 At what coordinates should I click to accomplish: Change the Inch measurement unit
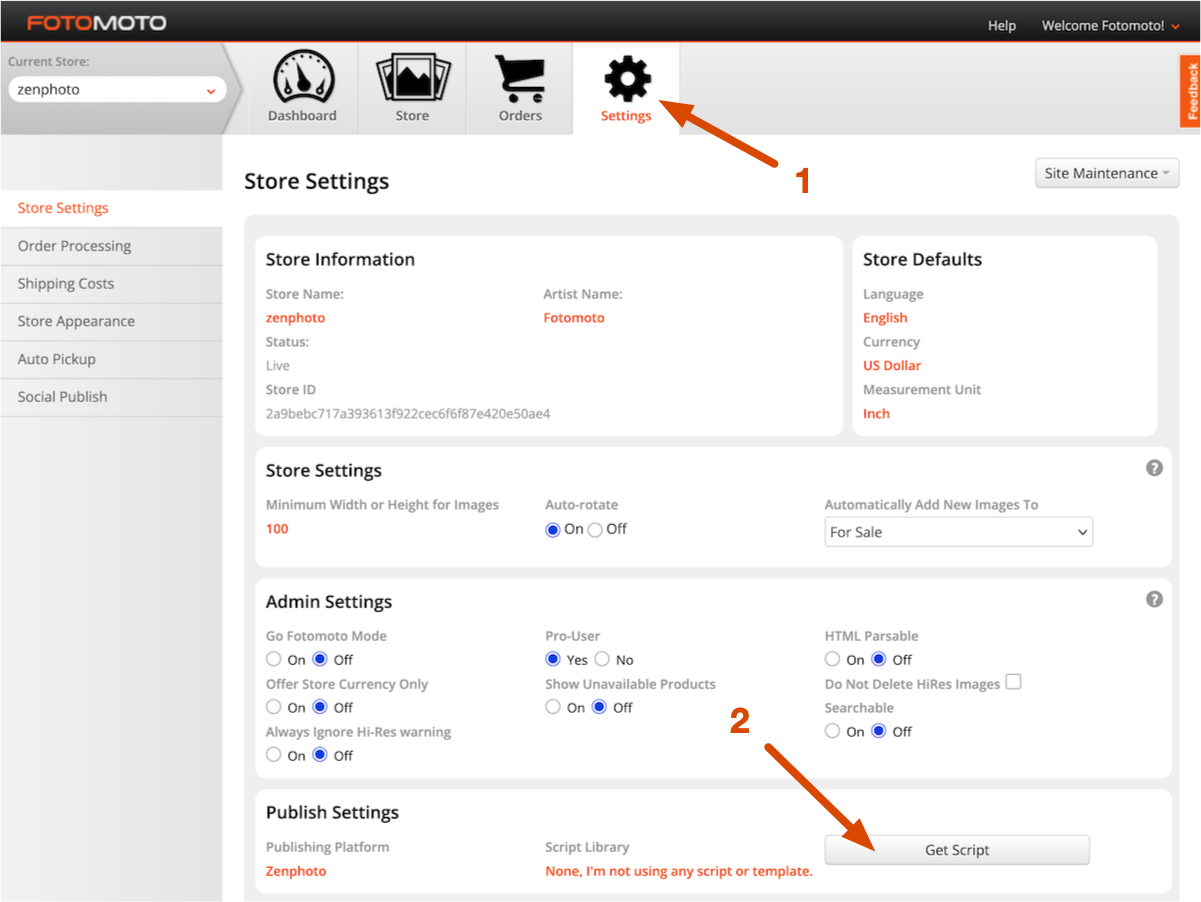[x=876, y=414]
